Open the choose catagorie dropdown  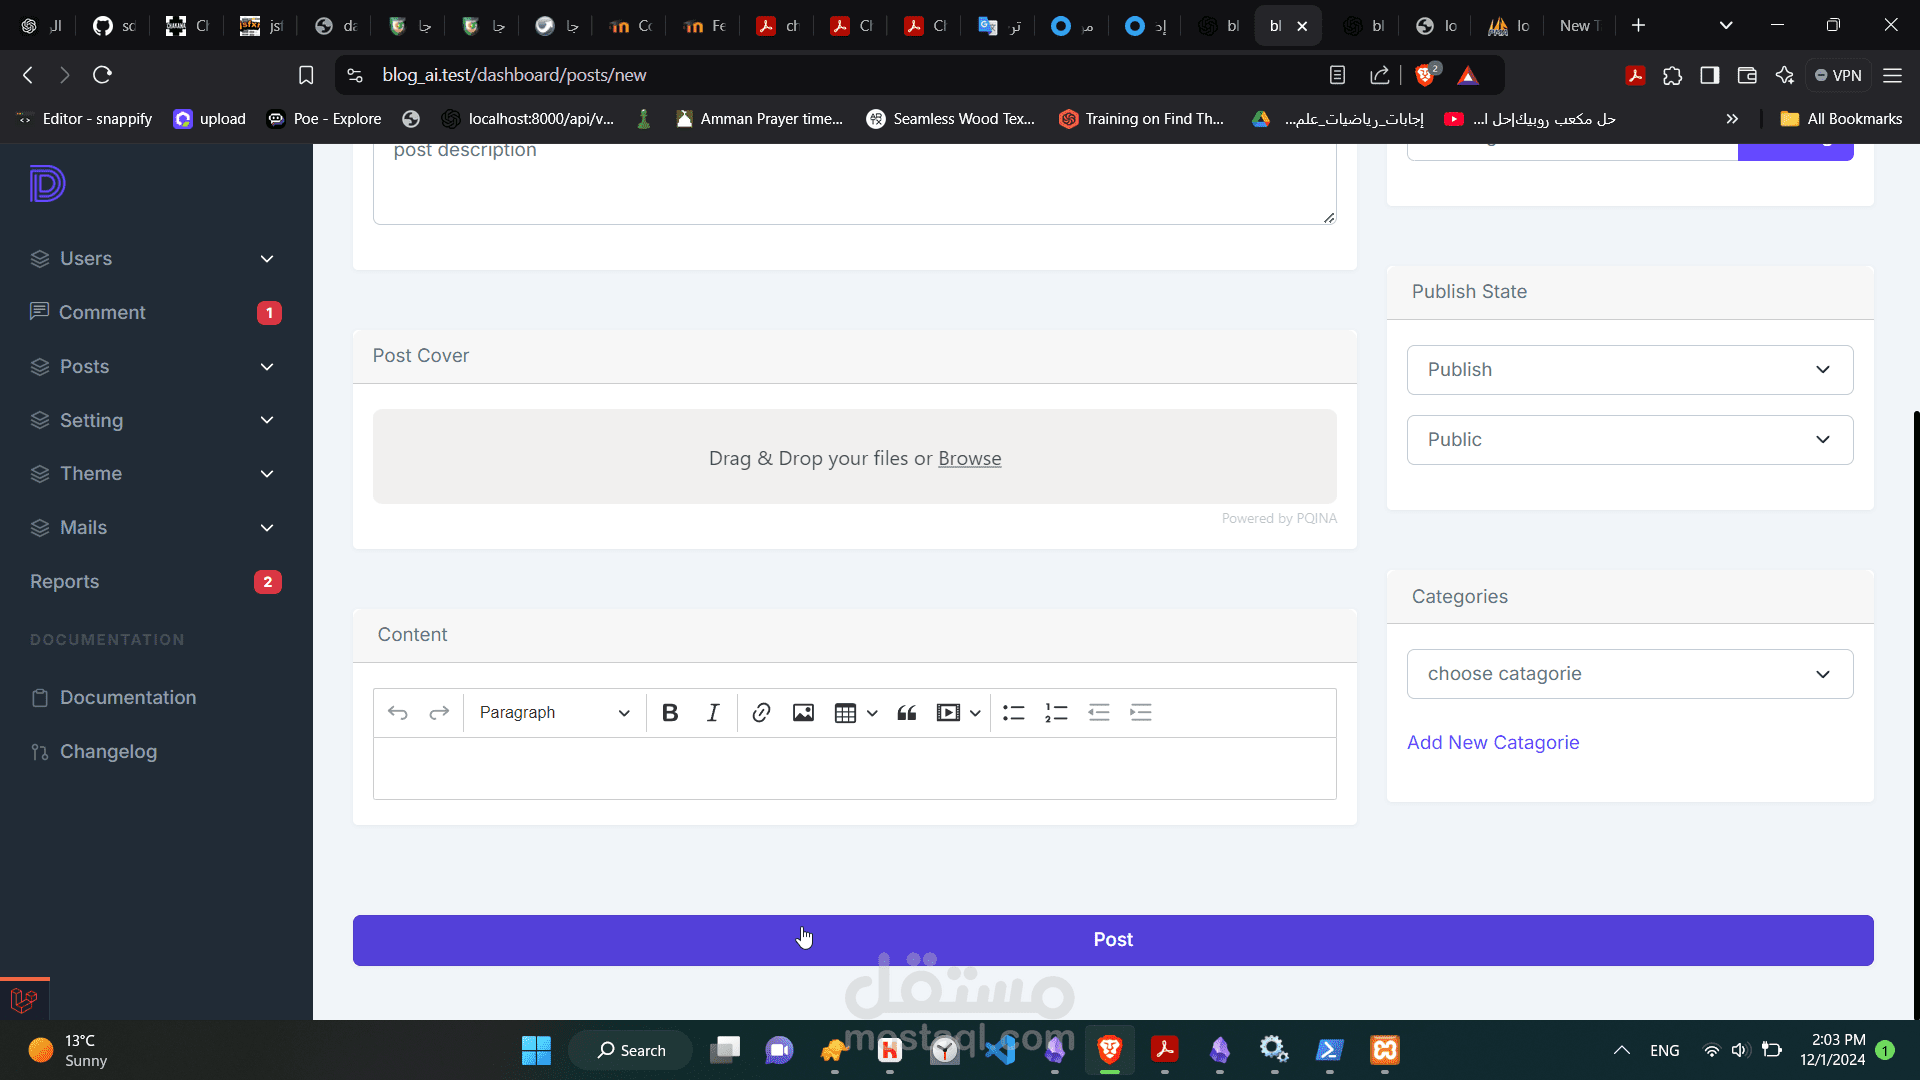click(x=1629, y=674)
